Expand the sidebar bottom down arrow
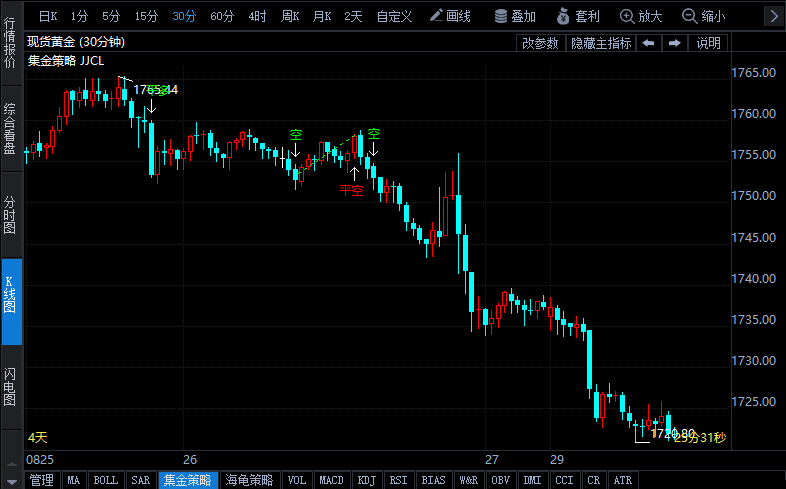The height and width of the screenshot is (489, 786). 12,482
